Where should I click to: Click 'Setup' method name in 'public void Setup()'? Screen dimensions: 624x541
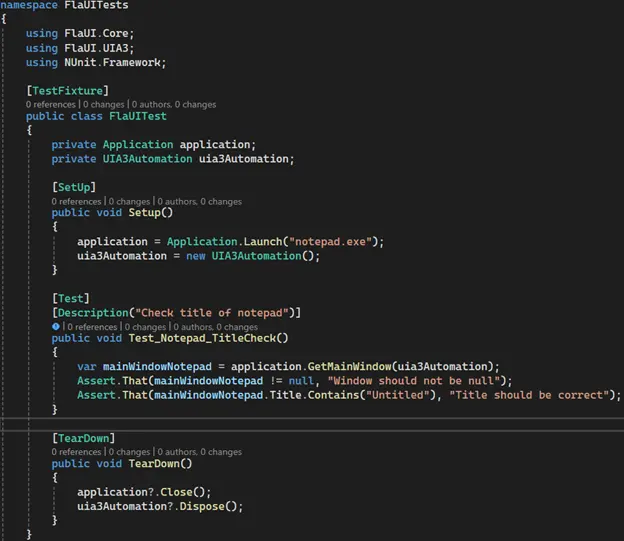point(144,213)
